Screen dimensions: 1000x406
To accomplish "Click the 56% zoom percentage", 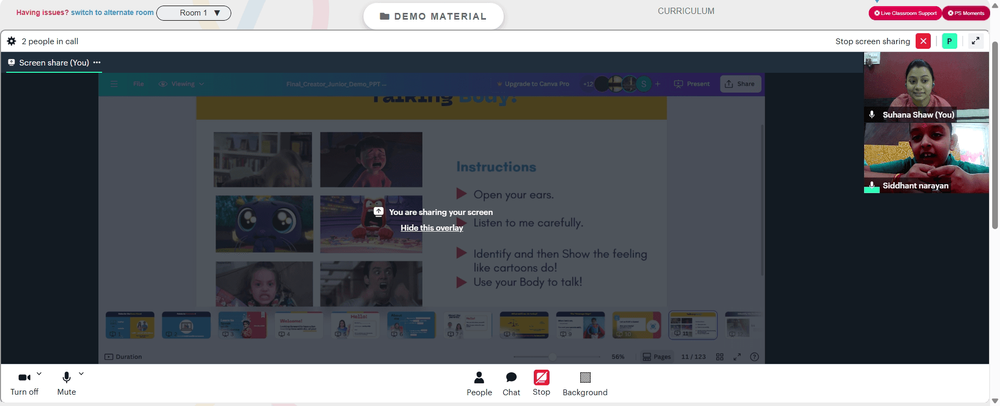I will 618,357.
